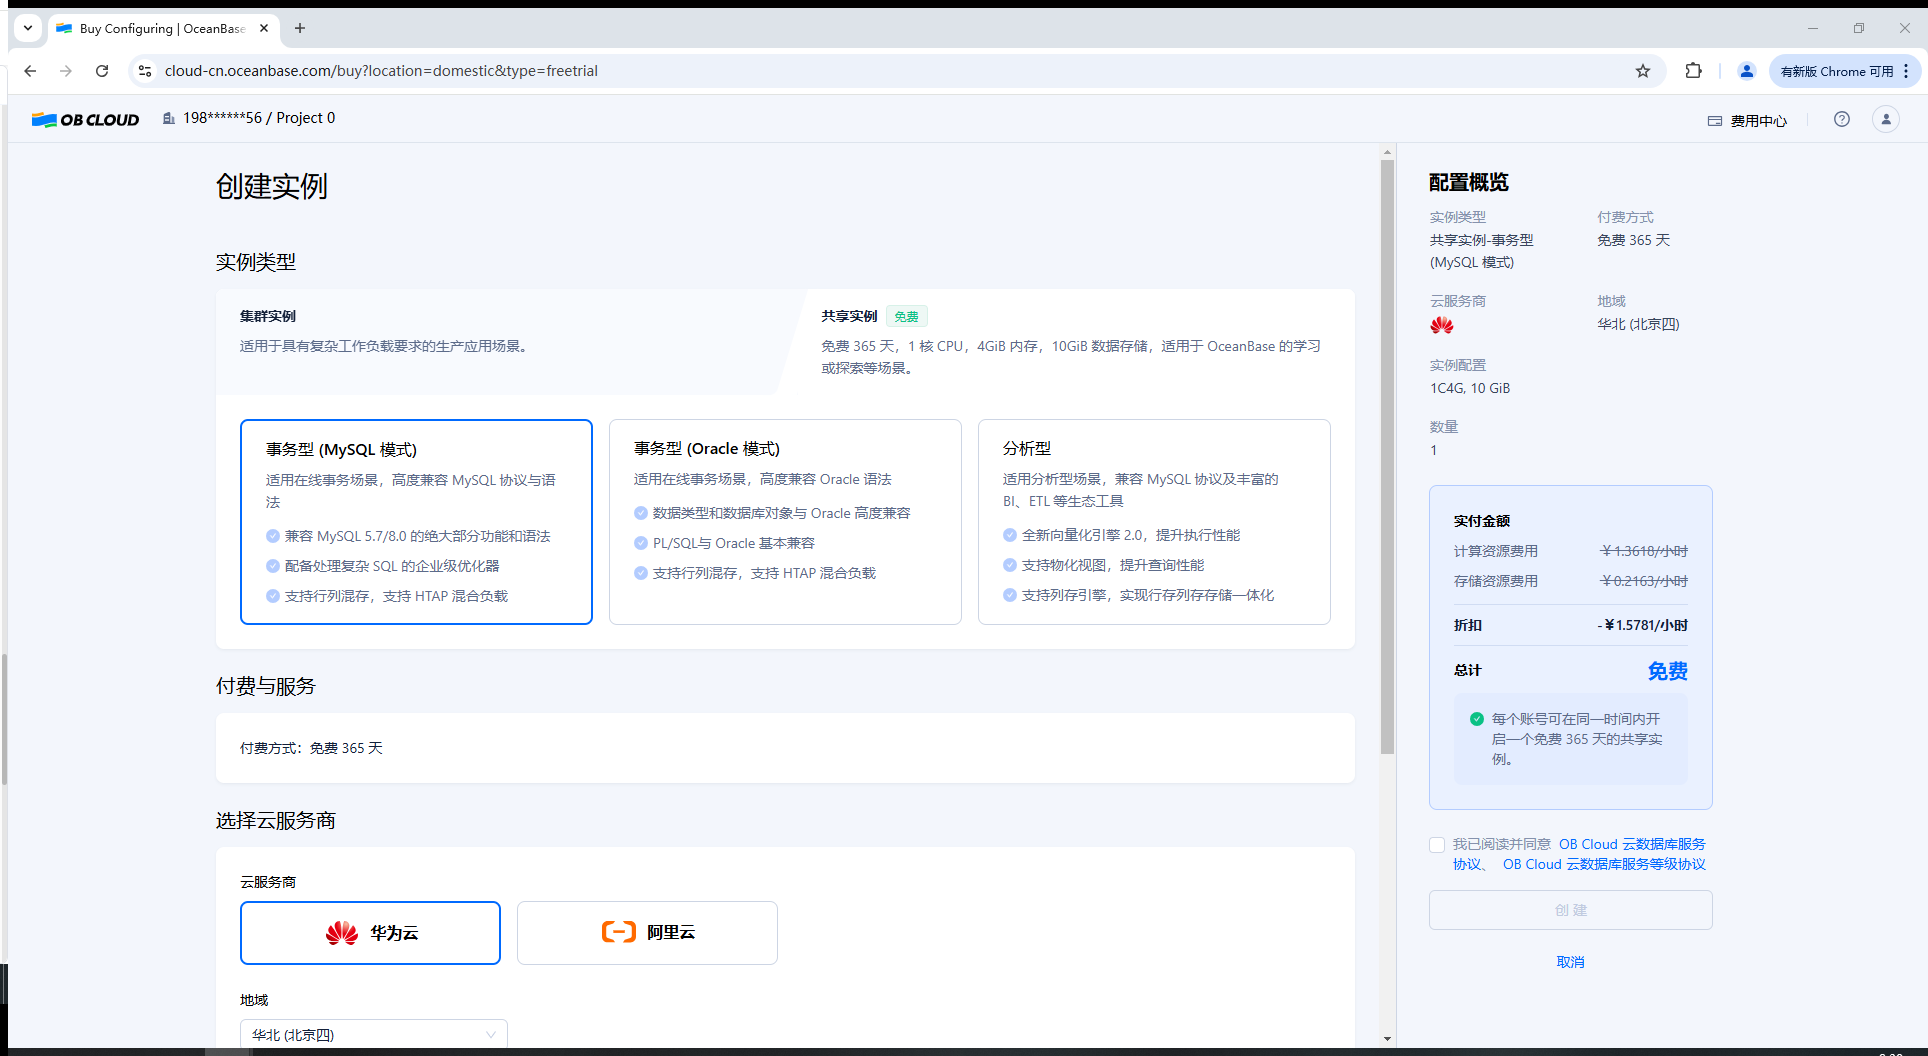Choose 分析型 instance type card
The height and width of the screenshot is (1056, 1928).
point(1153,521)
